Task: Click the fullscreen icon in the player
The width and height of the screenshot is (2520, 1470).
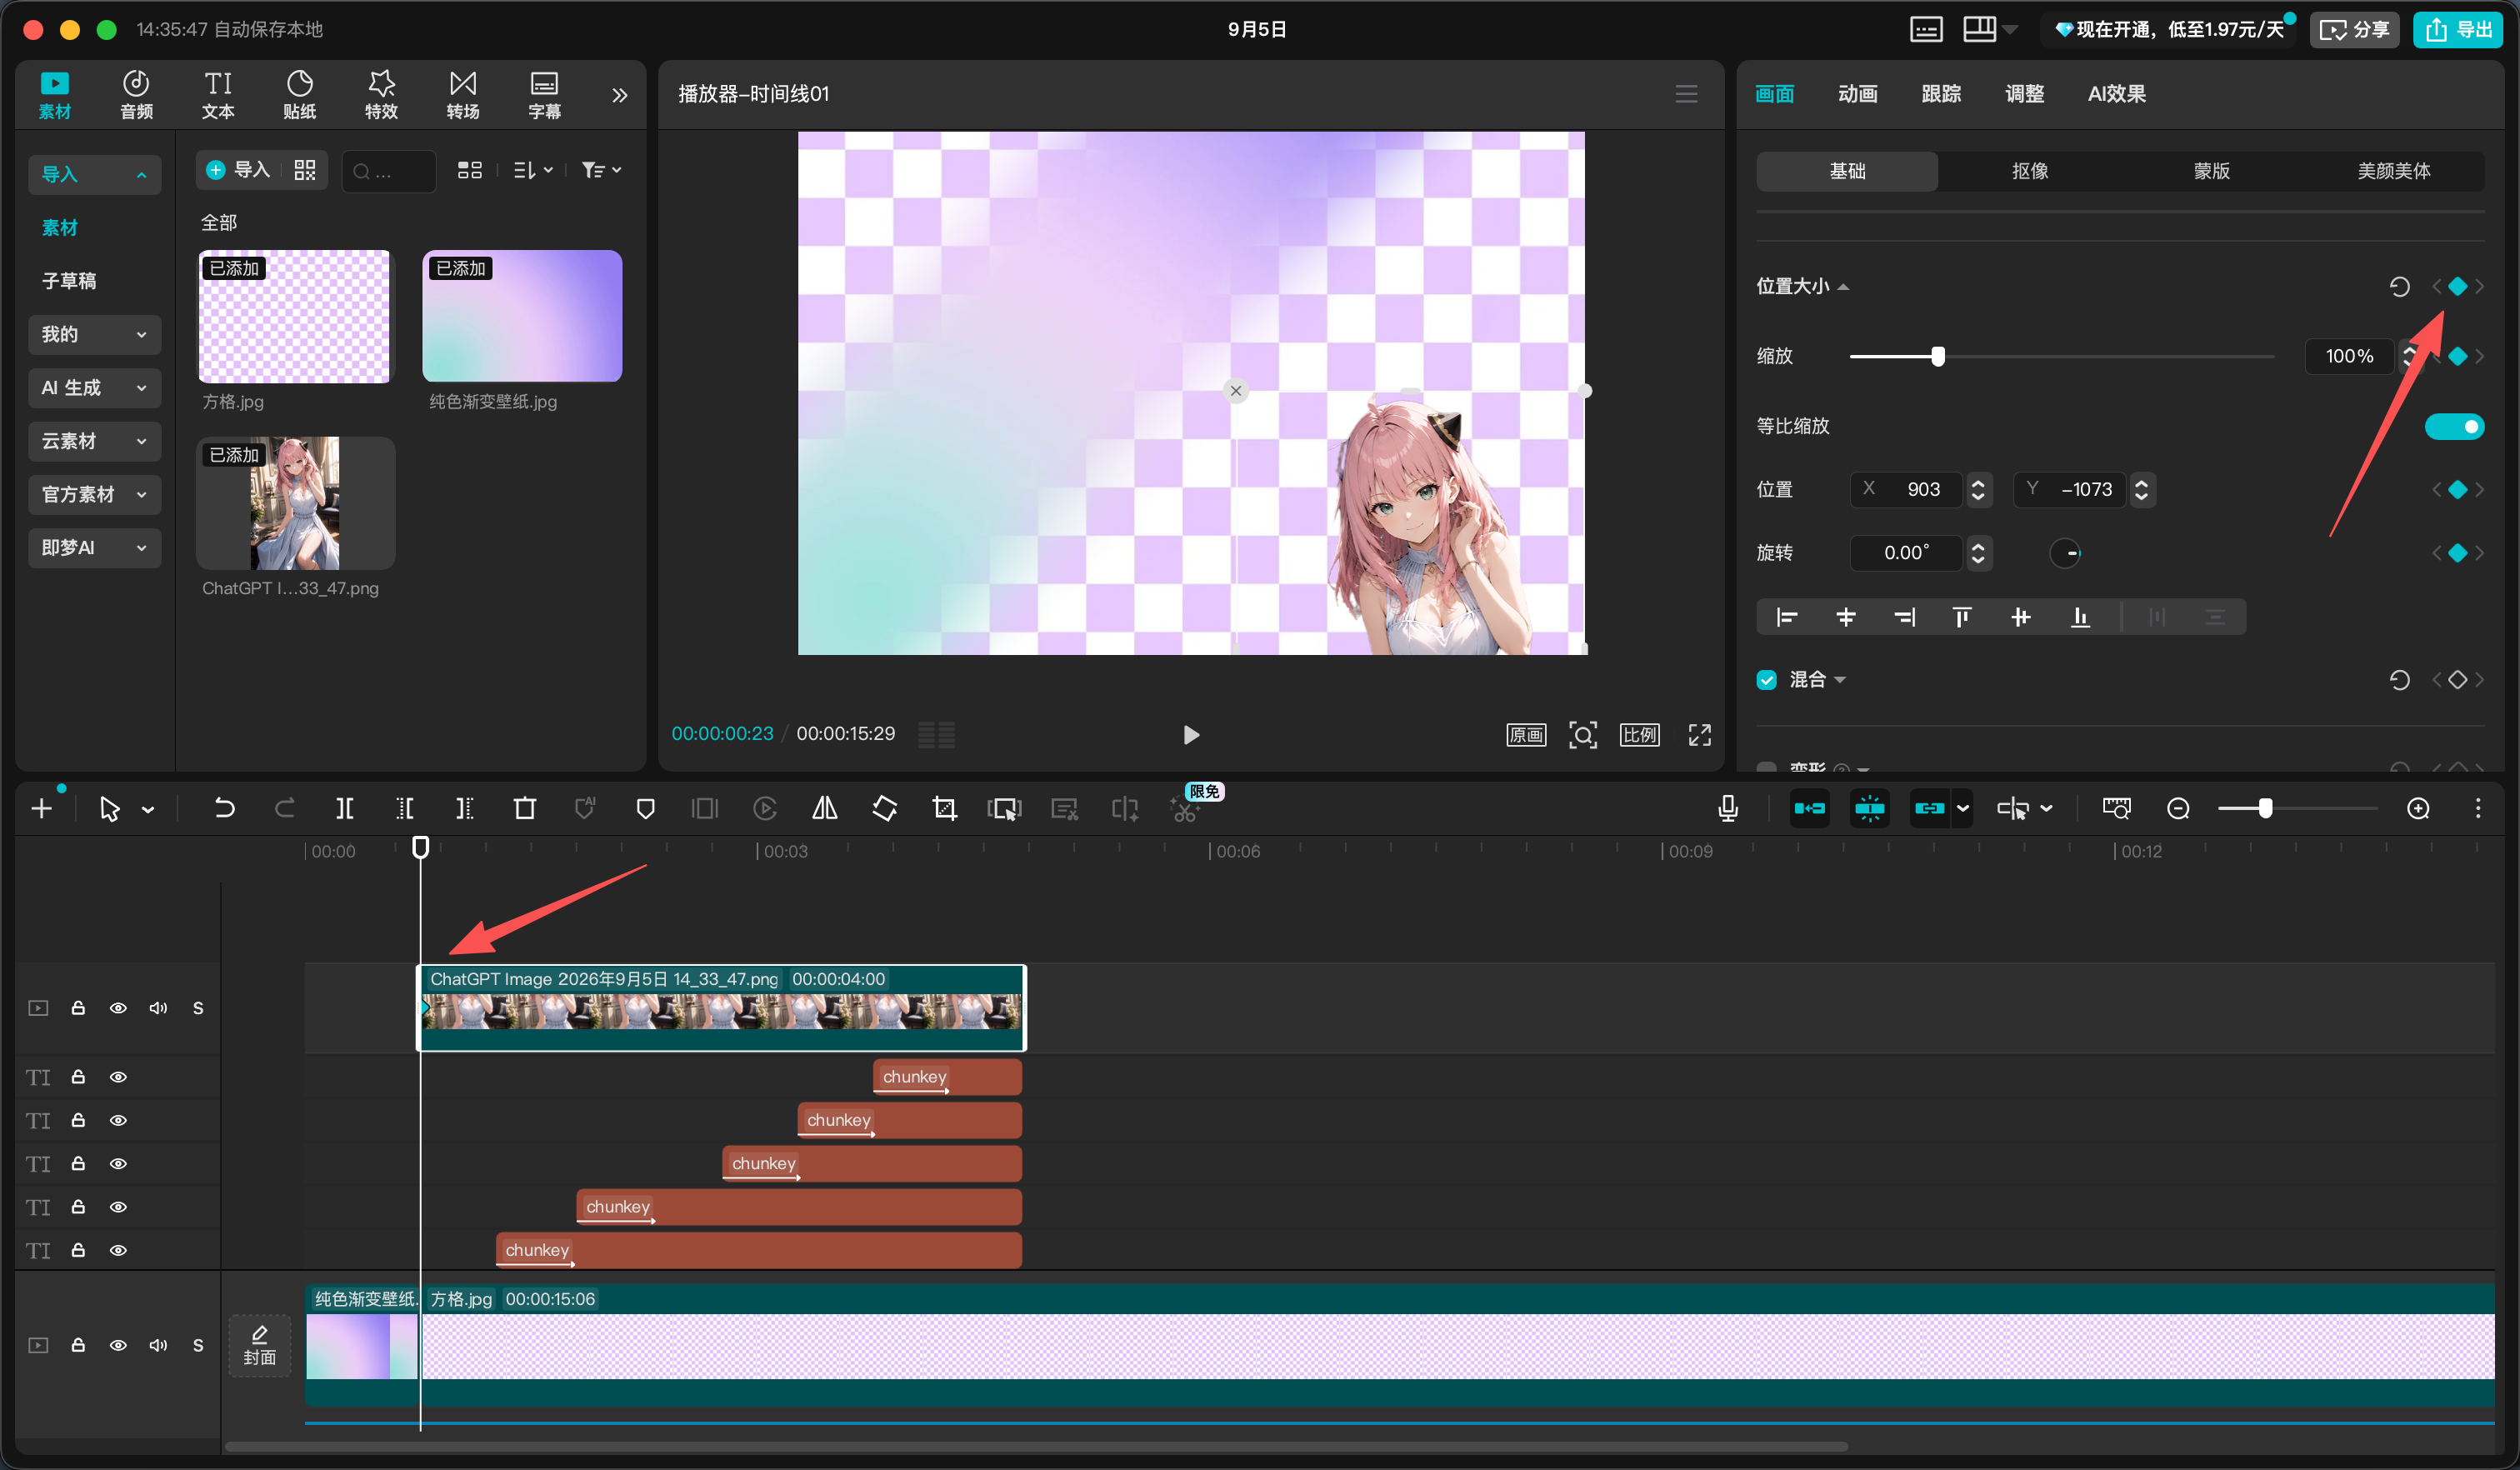Action: click(x=1700, y=735)
